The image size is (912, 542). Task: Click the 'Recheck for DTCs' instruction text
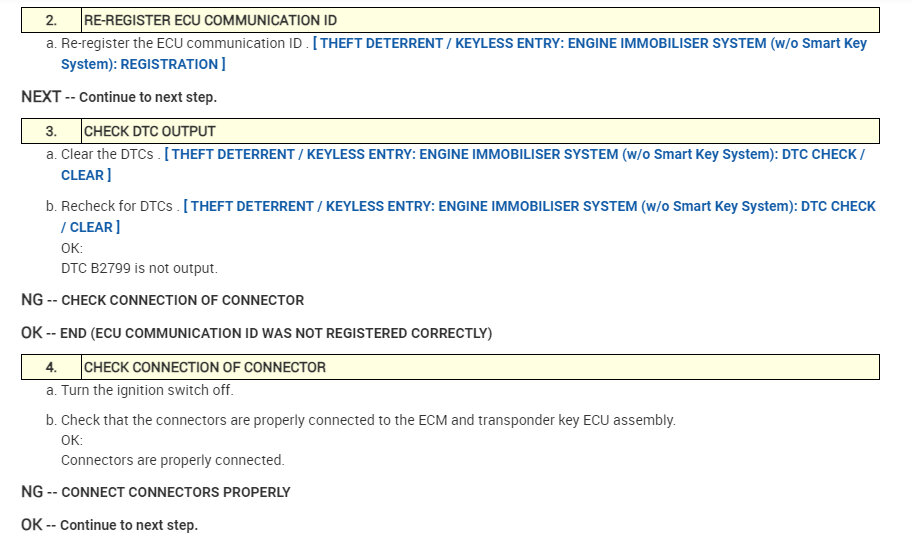(117, 206)
